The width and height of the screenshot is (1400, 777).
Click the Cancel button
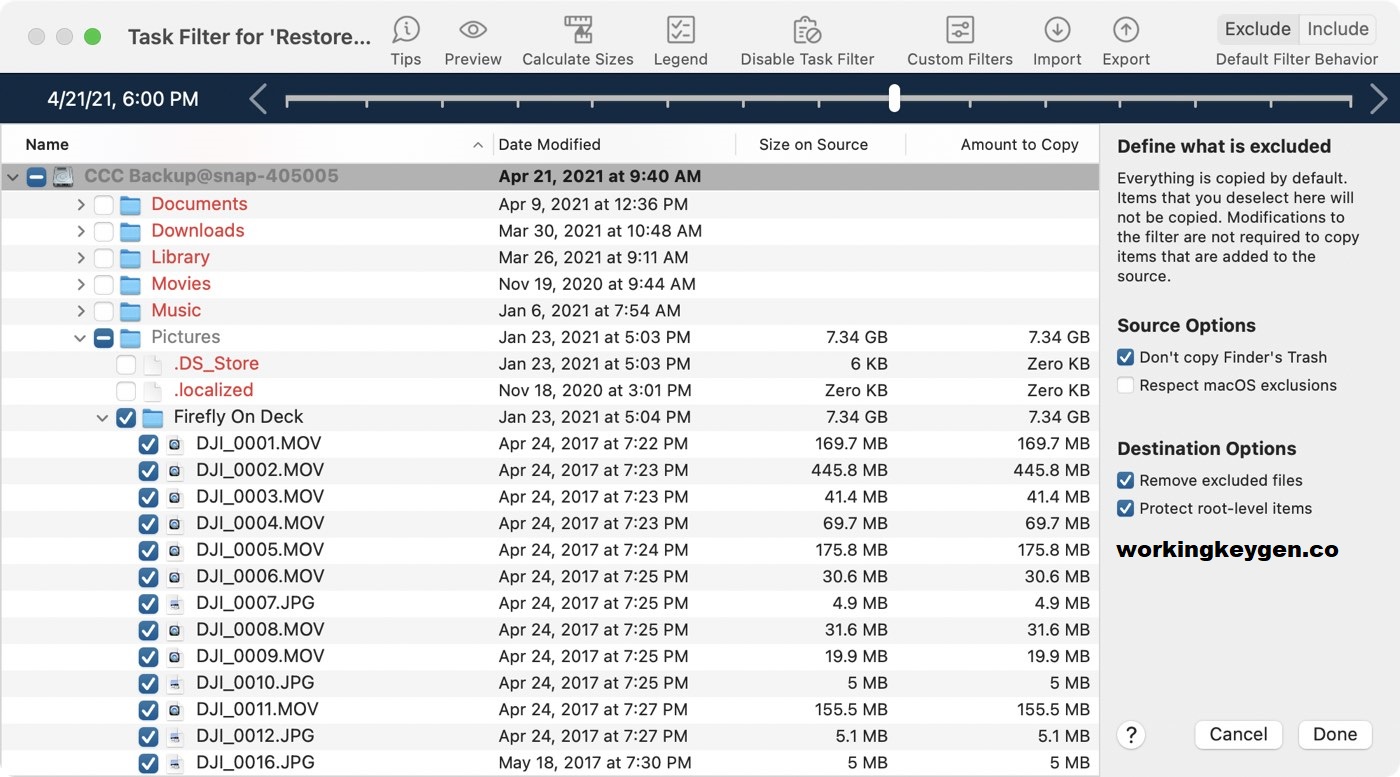pyautogui.click(x=1238, y=734)
